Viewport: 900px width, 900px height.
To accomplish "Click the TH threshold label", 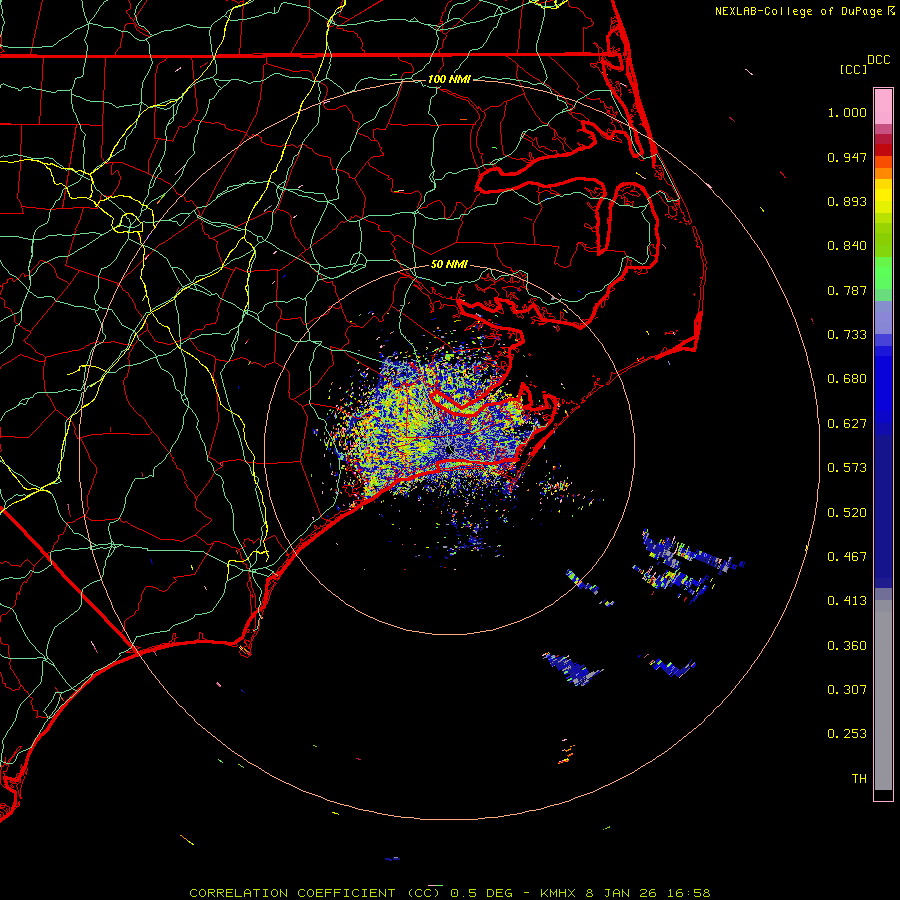I will tap(859, 779).
